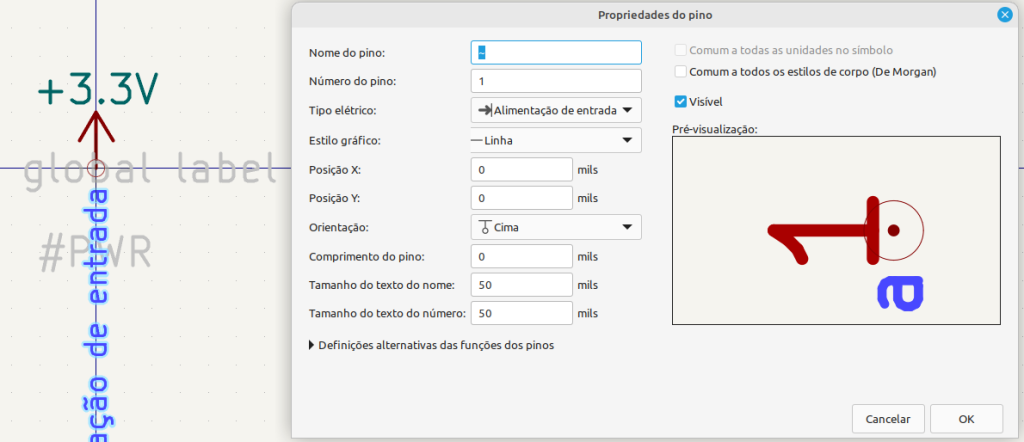This screenshot has height=442, width=1024.
Task: Focus the Posição X input field
Action: pos(522,170)
